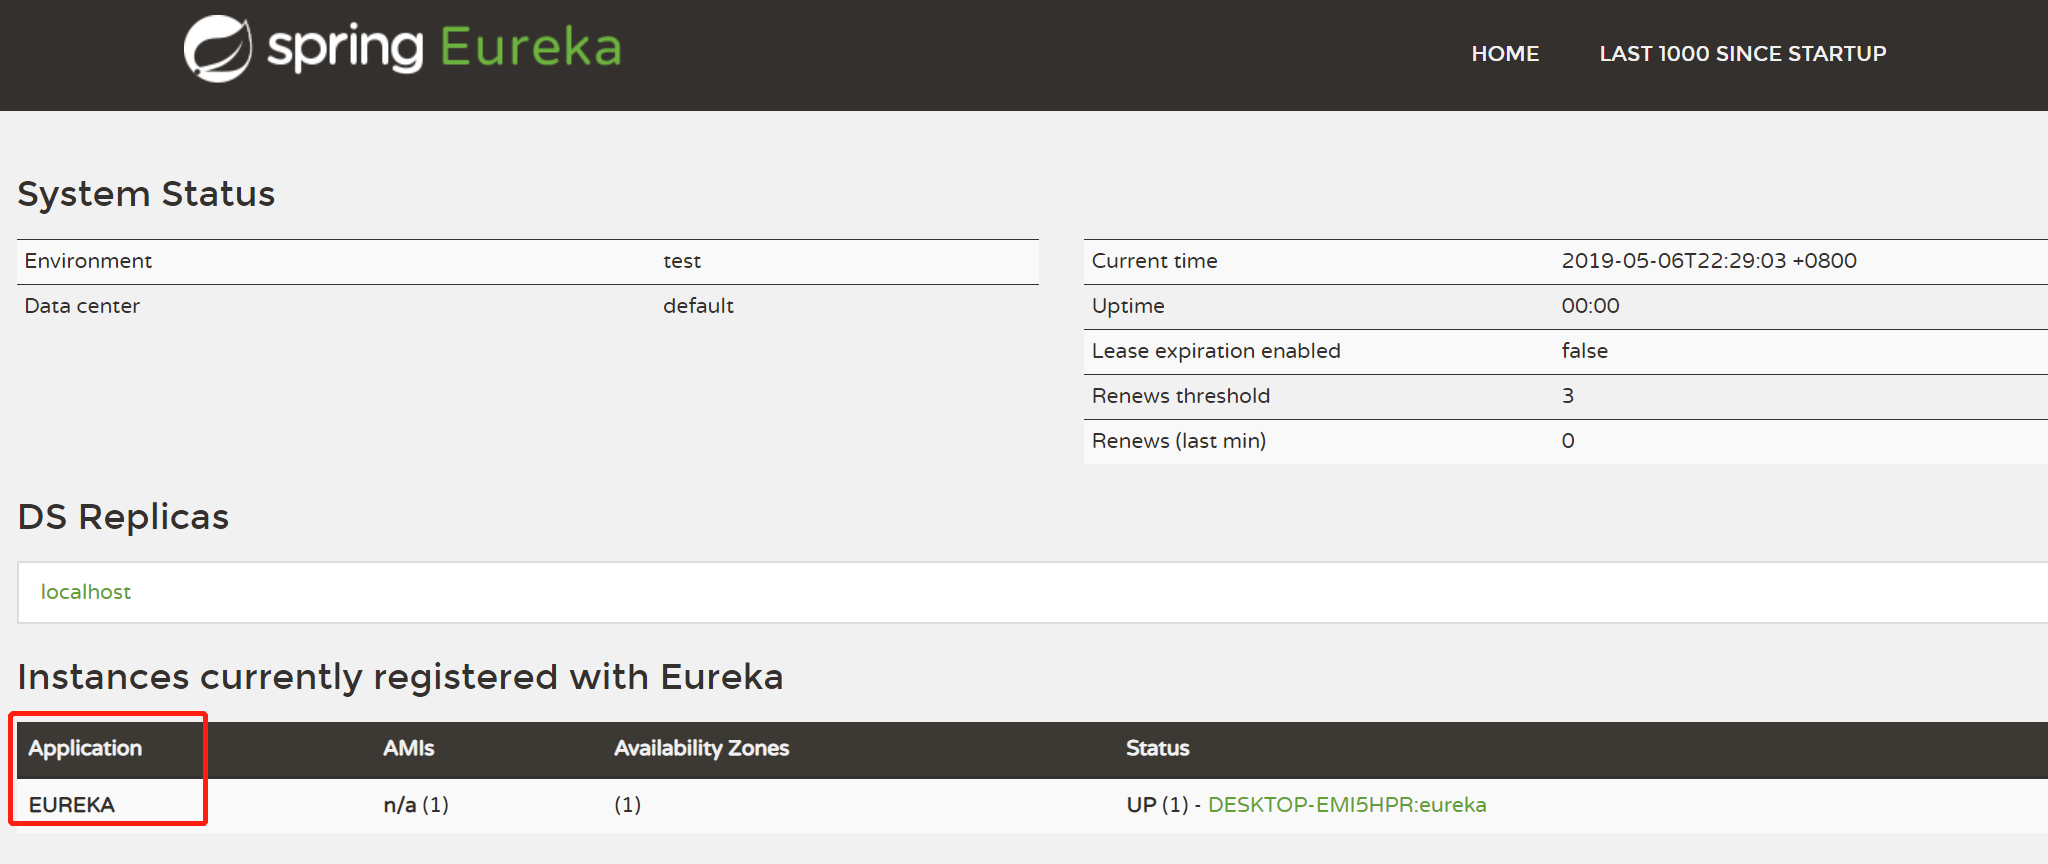Select the 00:00 uptime value
This screenshot has height=864, width=2048.
(1590, 306)
